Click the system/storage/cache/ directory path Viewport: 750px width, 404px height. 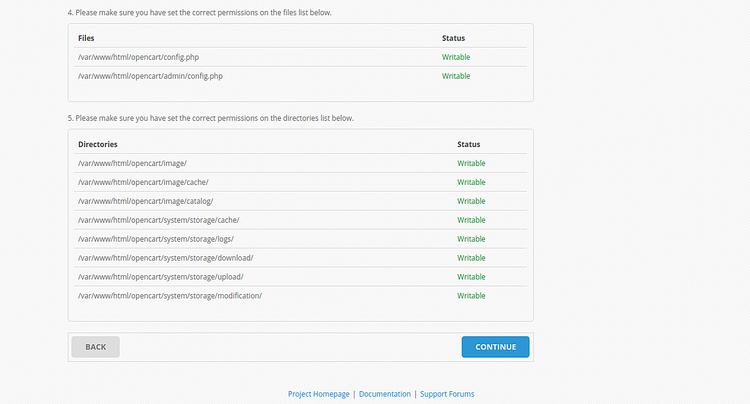tap(158, 220)
